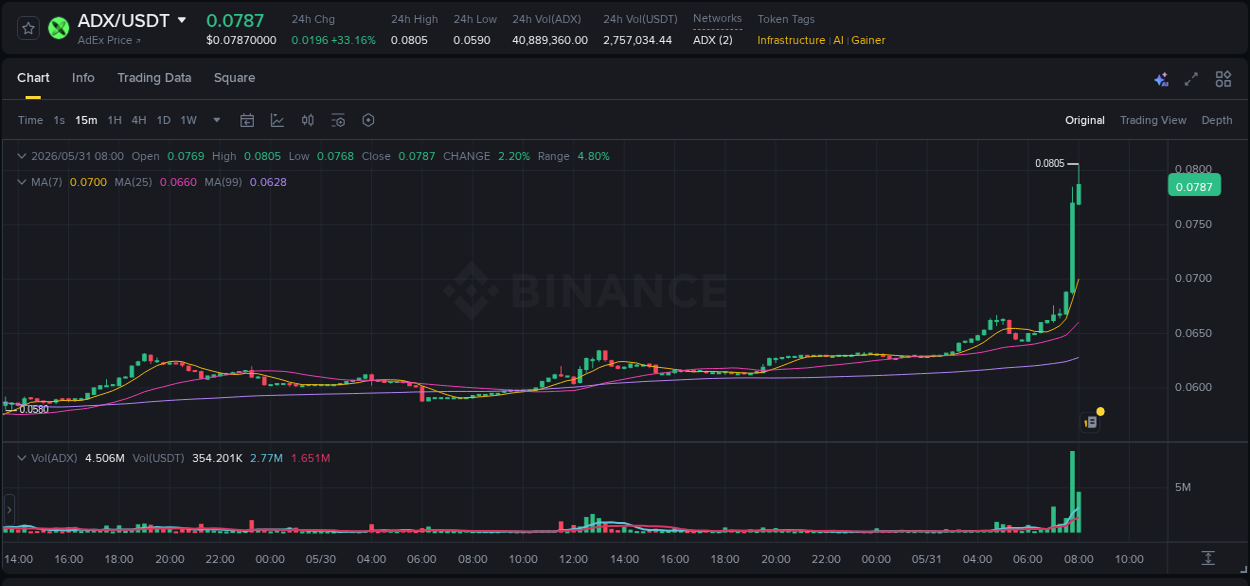Add ADX/USDT to favorites star
1250x586 pixels.
click(29, 28)
